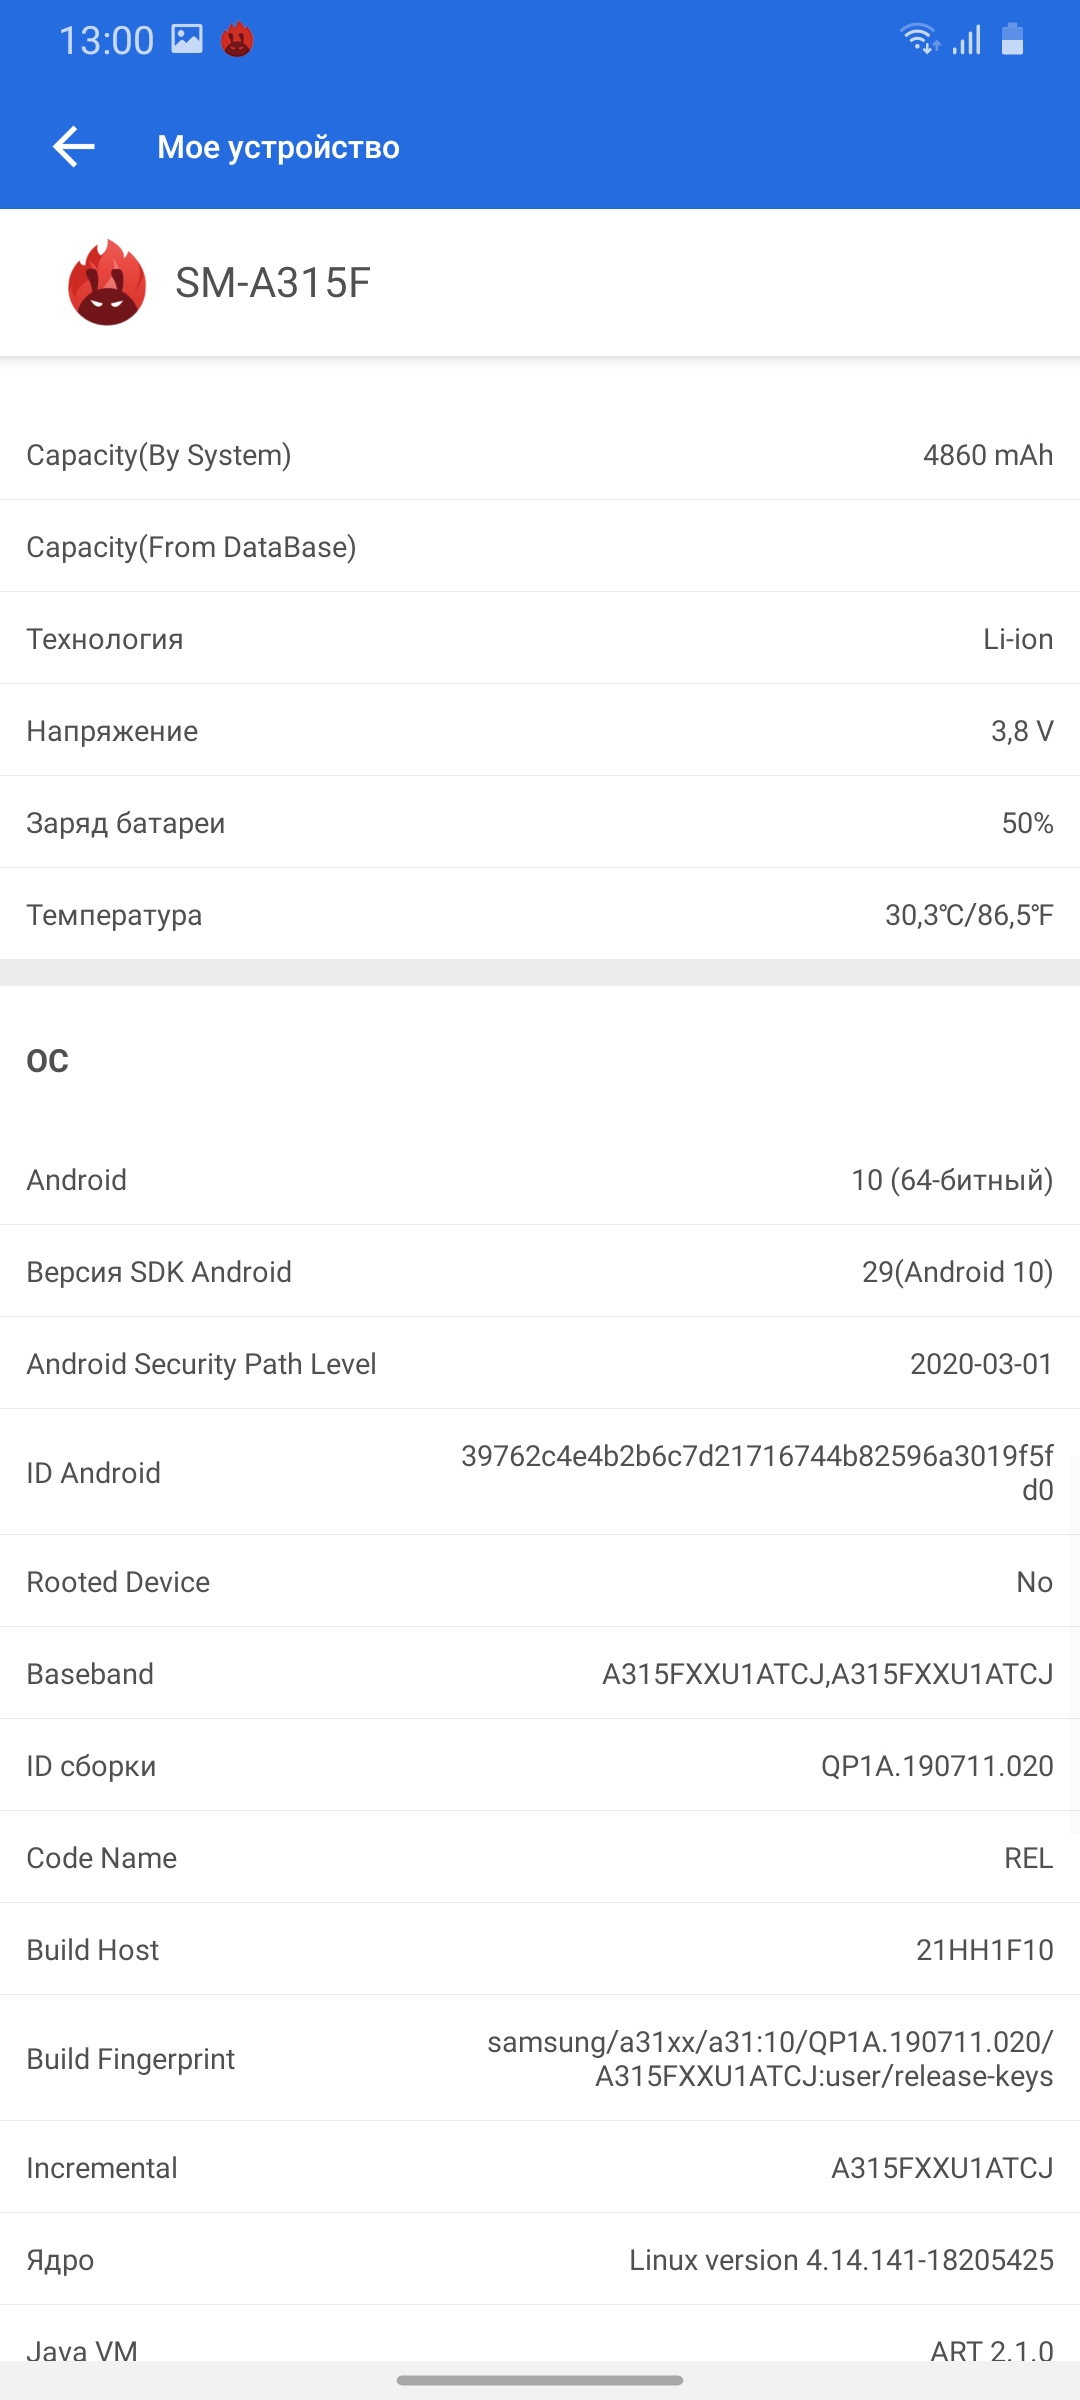Tap the Baseband version row

point(540,1674)
